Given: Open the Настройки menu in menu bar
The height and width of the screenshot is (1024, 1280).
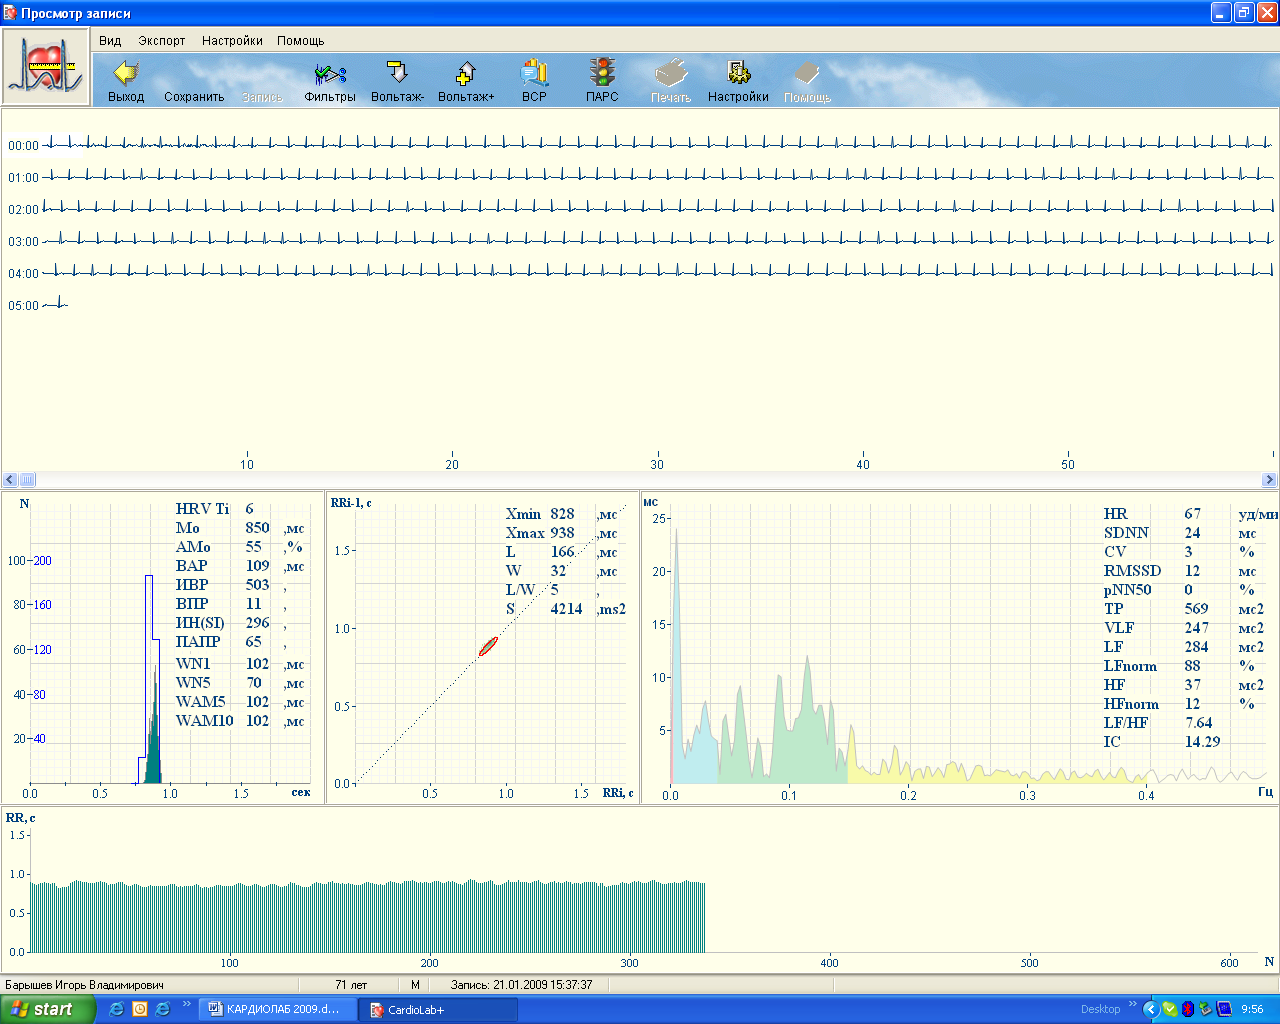Looking at the screenshot, I should point(232,41).
